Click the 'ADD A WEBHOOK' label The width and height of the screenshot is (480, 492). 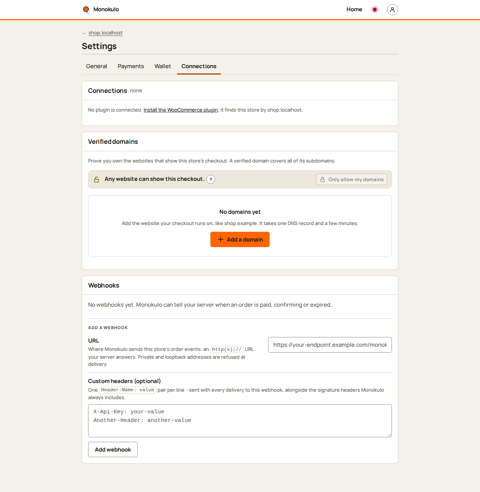click(x=108, y=328)
